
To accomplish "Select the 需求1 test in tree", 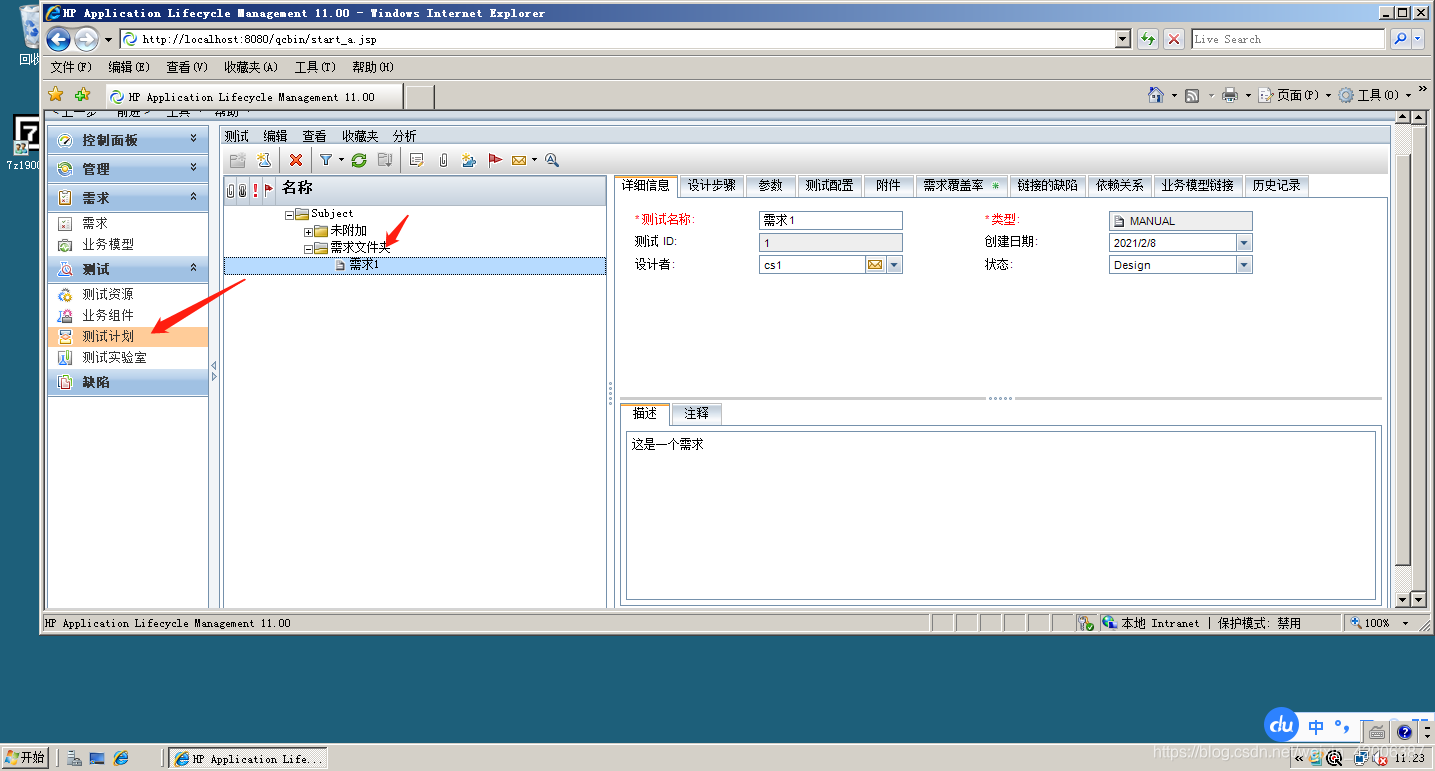I will coord(414,265).
